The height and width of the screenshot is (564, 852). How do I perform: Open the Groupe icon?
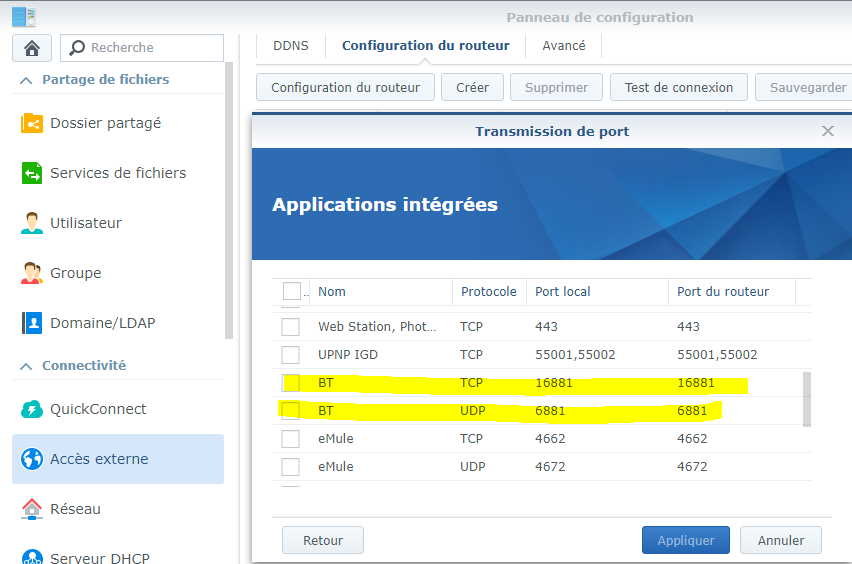click(x=32, y=273)
